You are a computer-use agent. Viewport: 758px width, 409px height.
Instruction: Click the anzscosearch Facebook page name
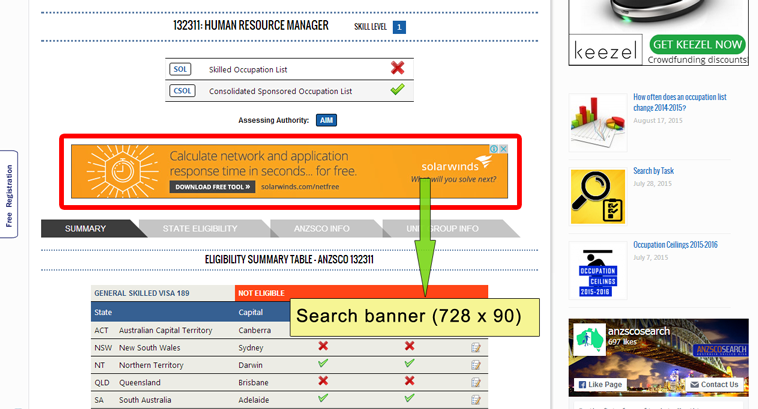(639, 331)
